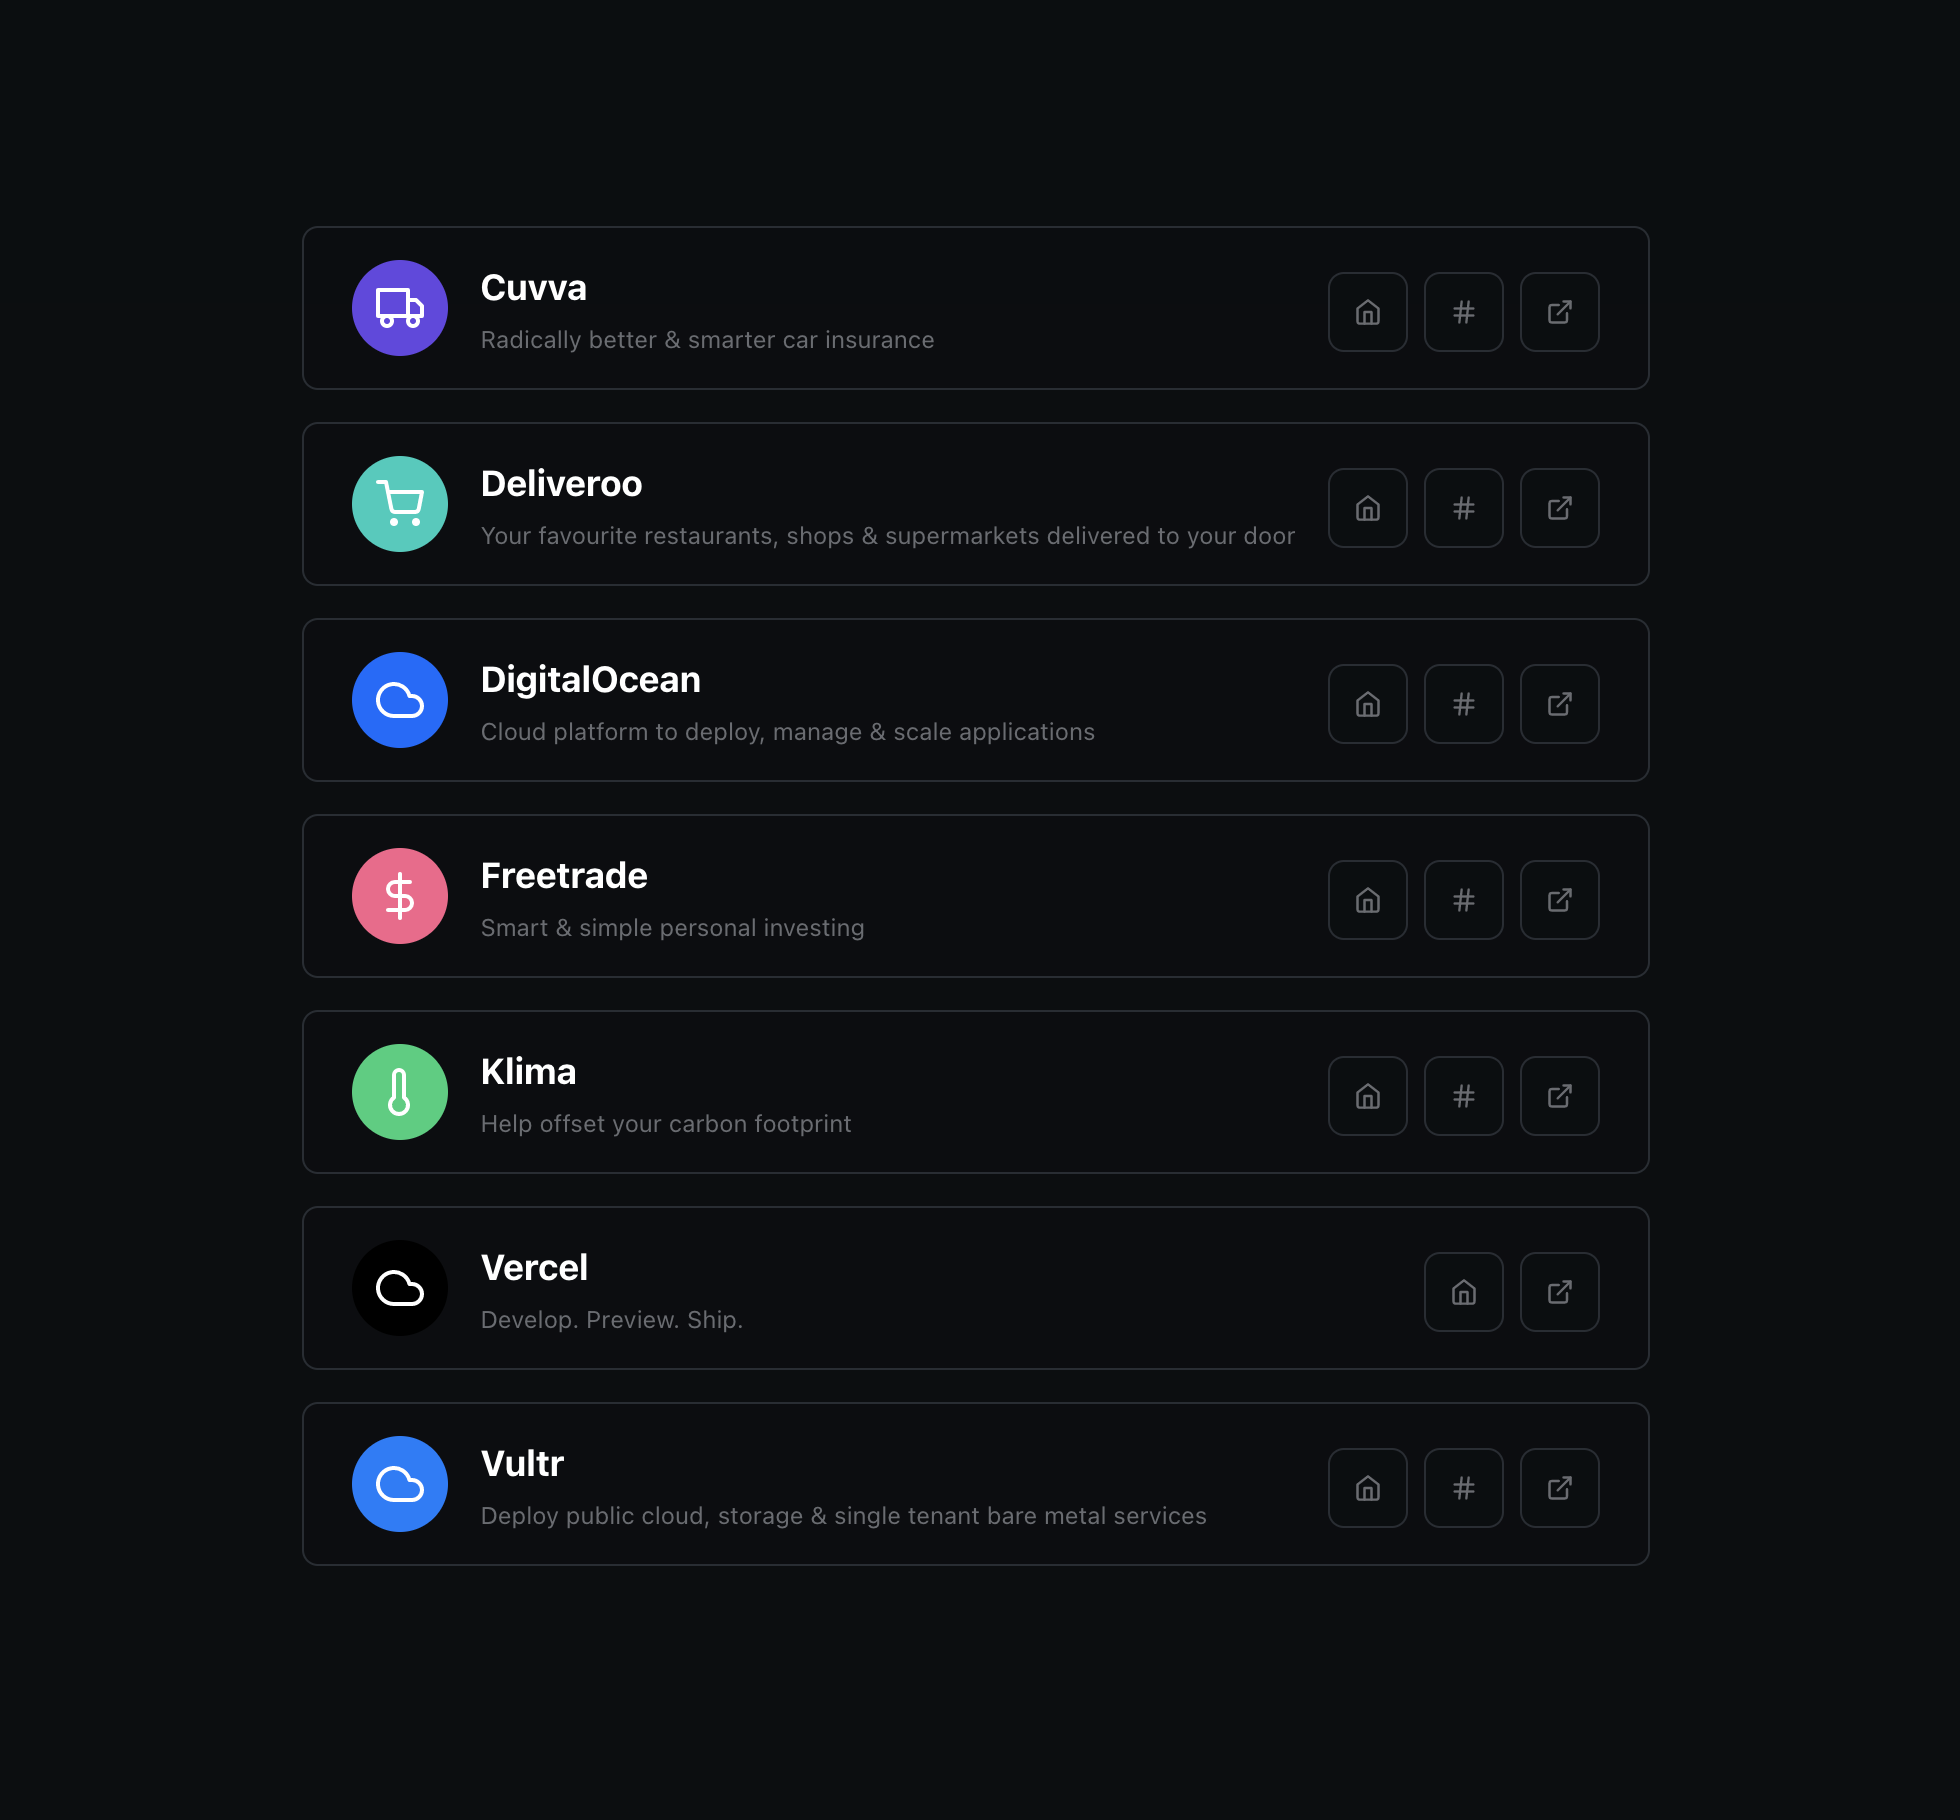Click the home icon for Vercel
Image resolution: width=1960 pixels, height=1820 pixels.
pyautogui.click(x=1462, y=1290)
